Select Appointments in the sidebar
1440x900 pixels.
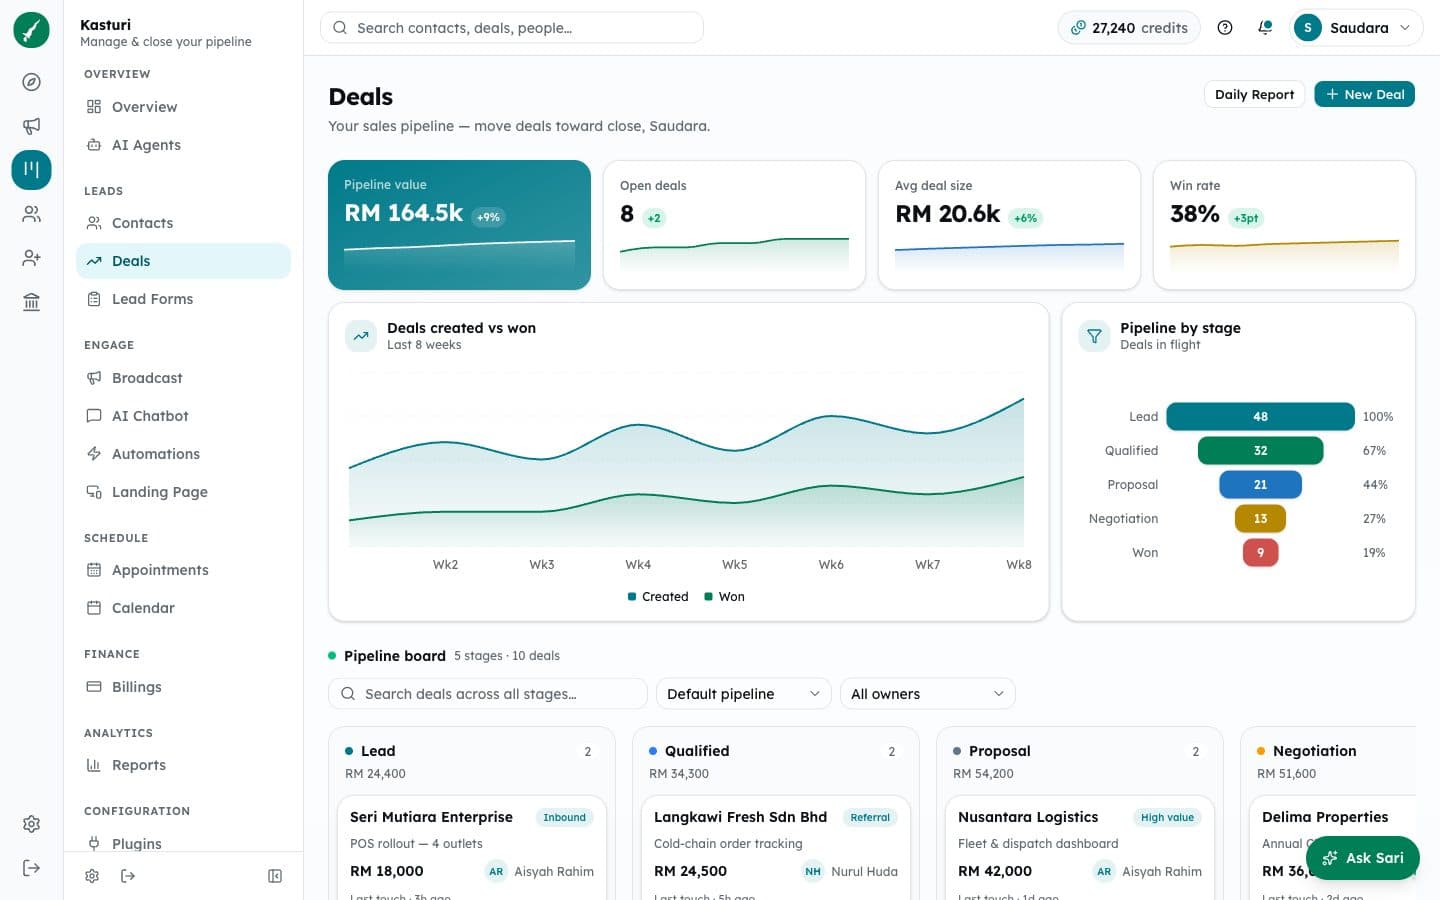[x=183, y=570]
